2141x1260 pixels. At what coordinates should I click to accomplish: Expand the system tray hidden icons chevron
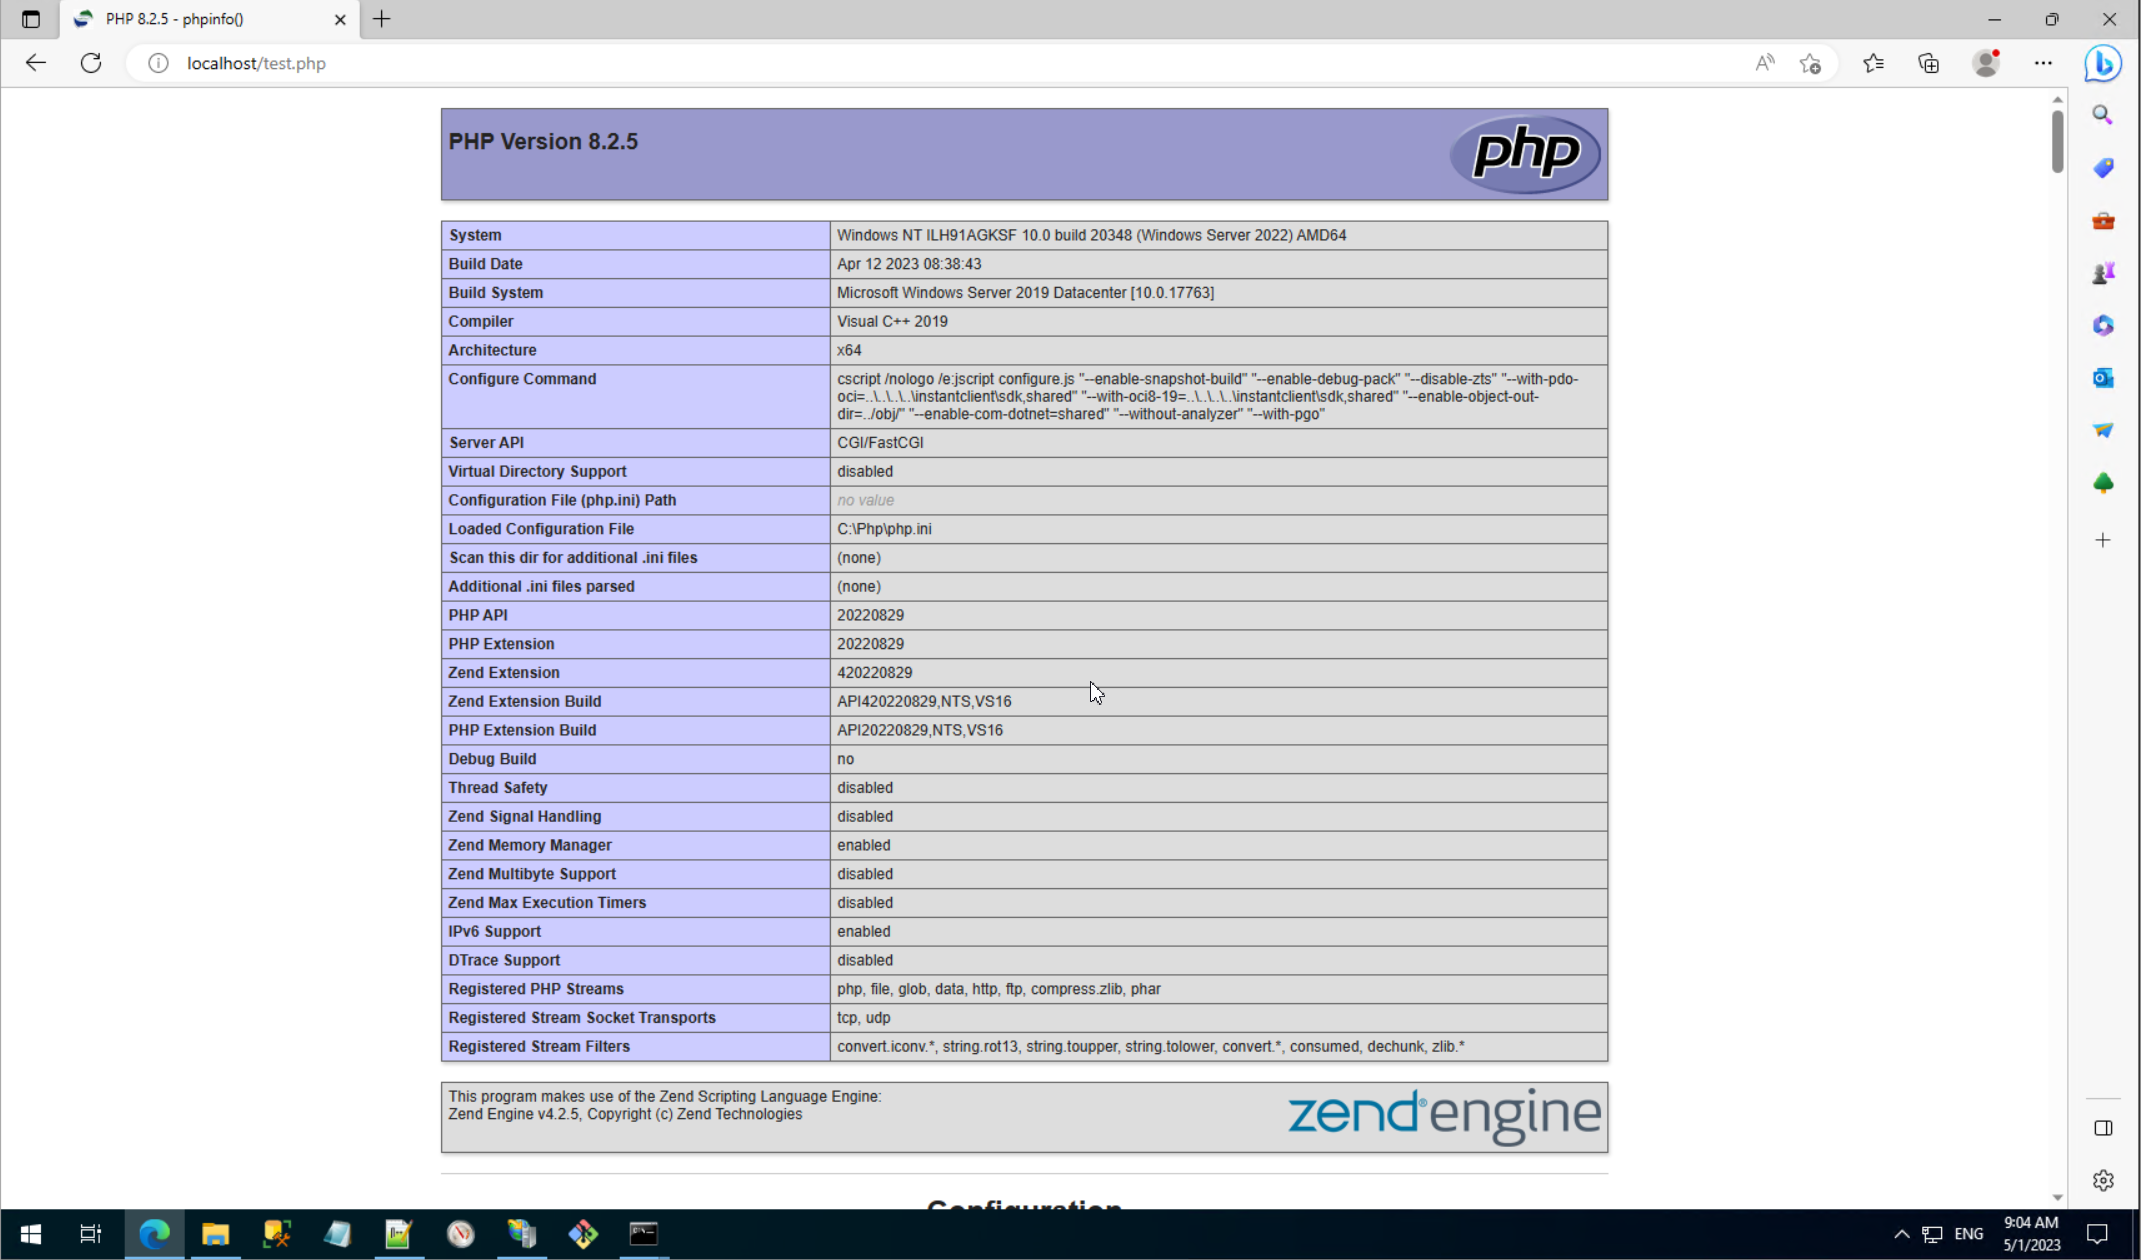(x=1901, y=1234)
